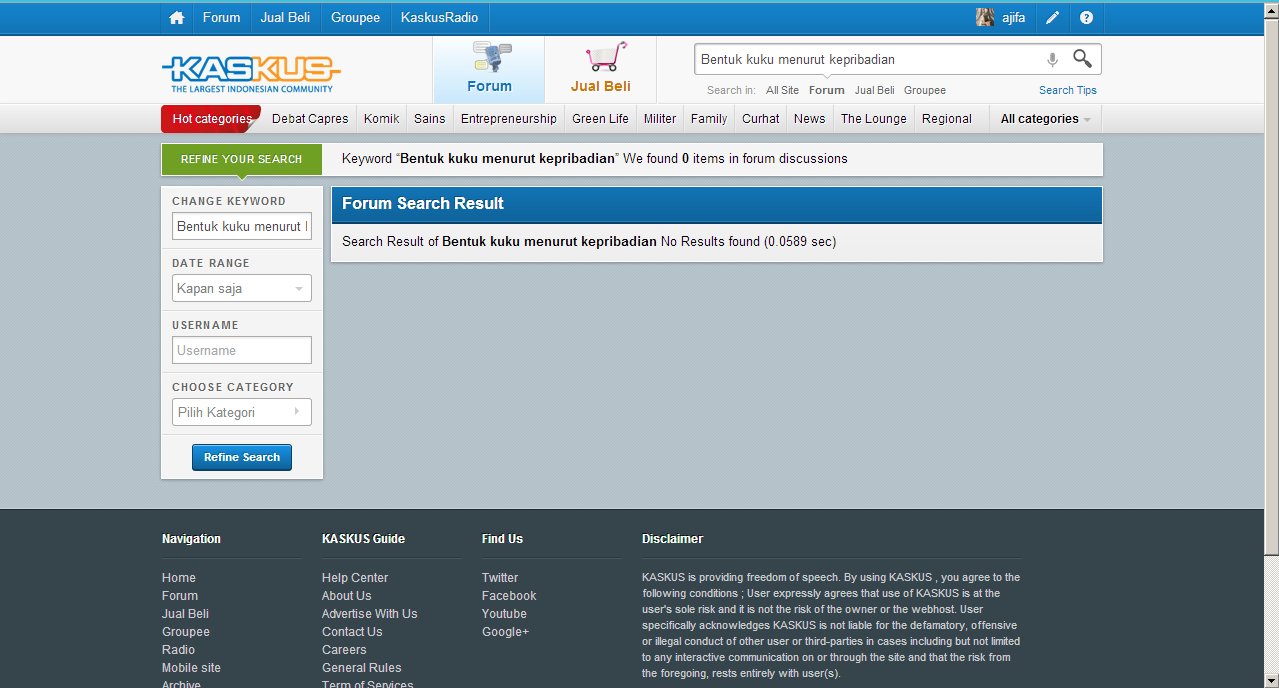Click the home icon in top bar

[177, 18]
